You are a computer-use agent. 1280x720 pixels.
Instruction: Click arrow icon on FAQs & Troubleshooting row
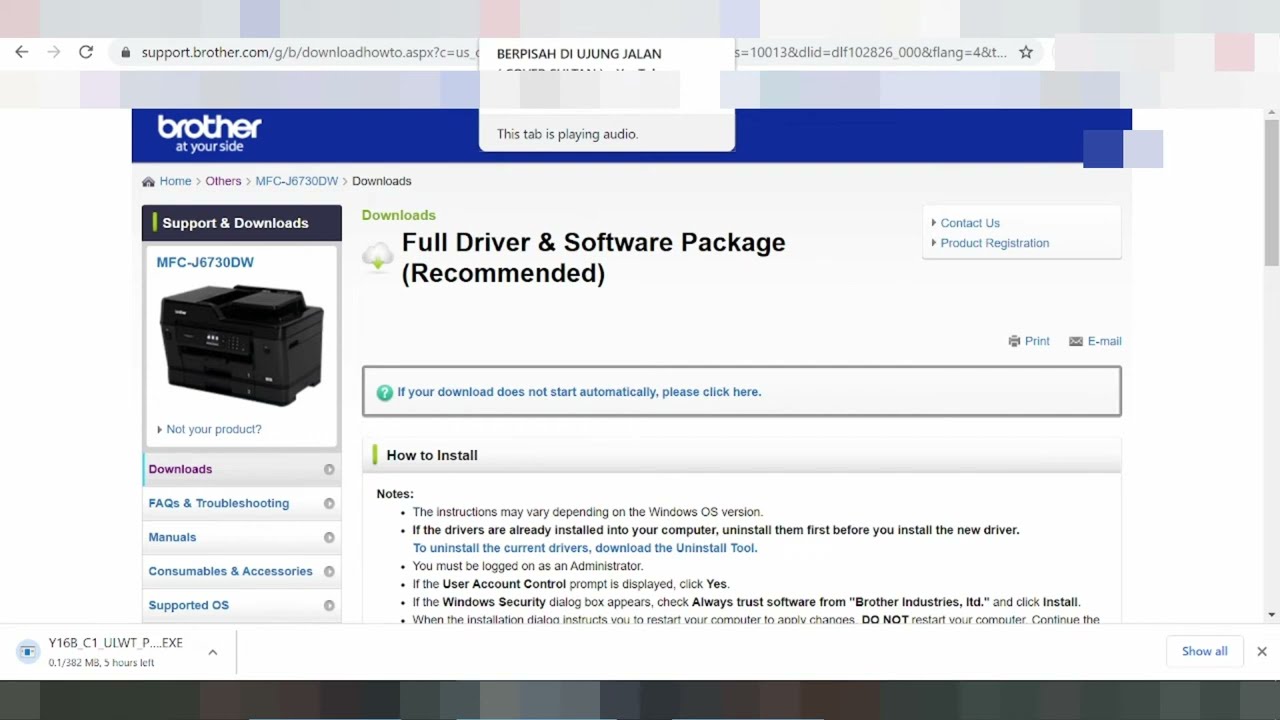click(329, 503)
